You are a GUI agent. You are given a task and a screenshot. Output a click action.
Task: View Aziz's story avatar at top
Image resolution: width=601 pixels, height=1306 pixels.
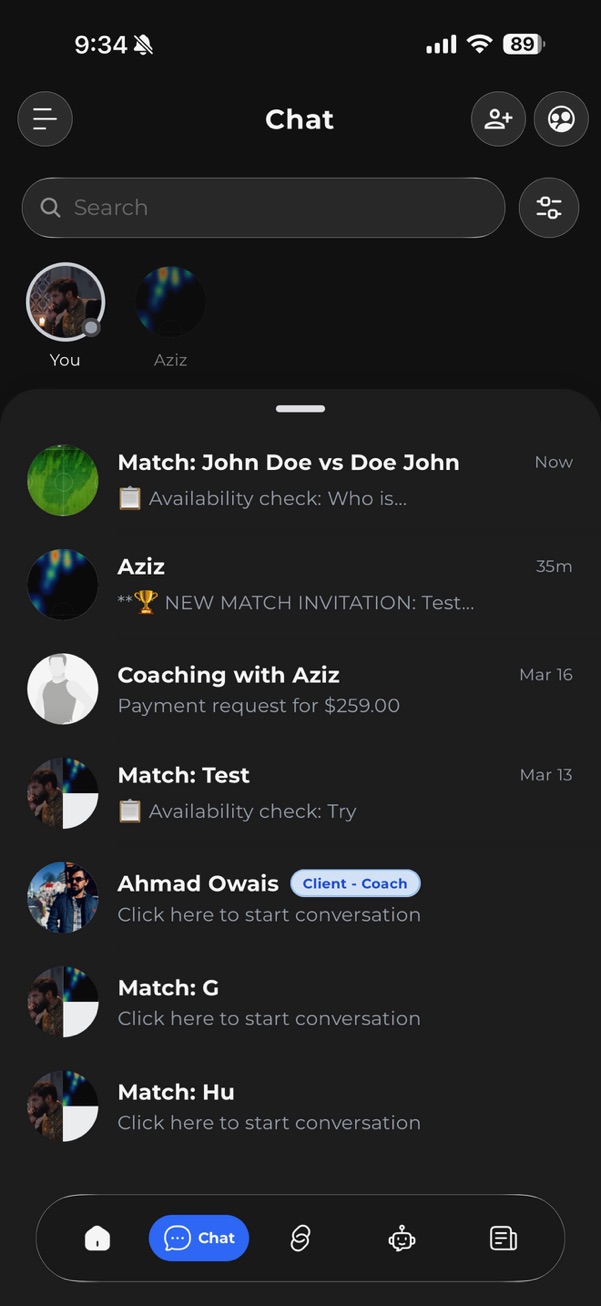[x=170, y=302]
